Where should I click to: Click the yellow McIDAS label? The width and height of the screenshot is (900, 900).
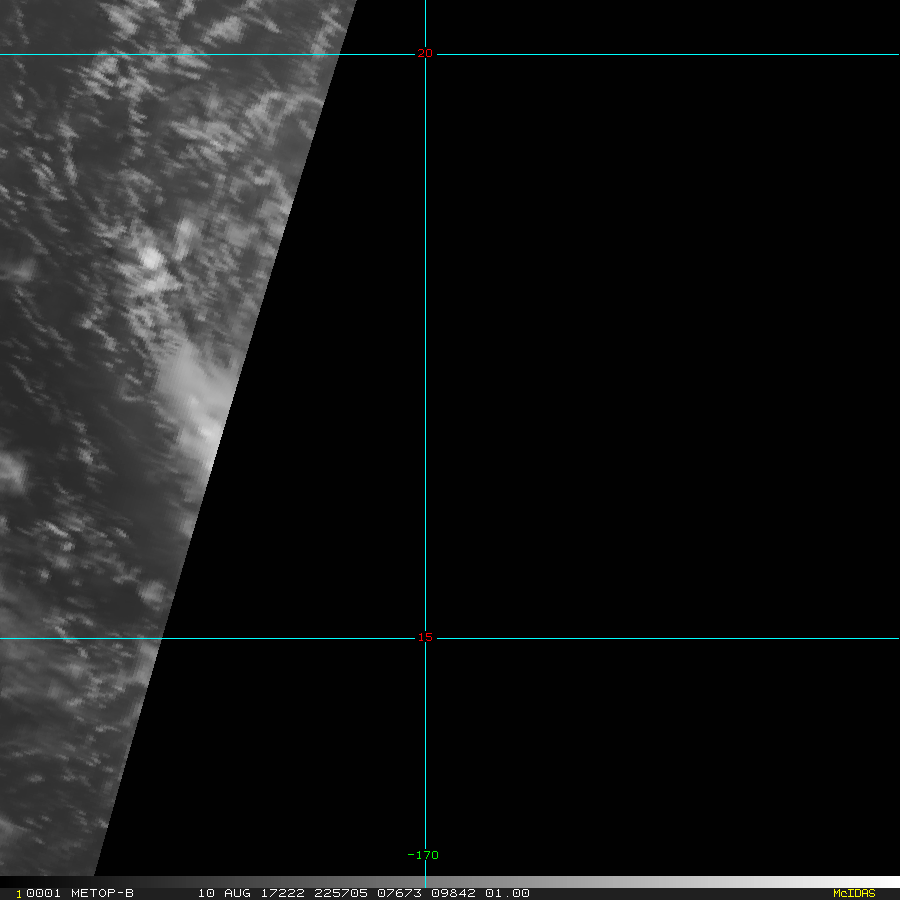854,893
